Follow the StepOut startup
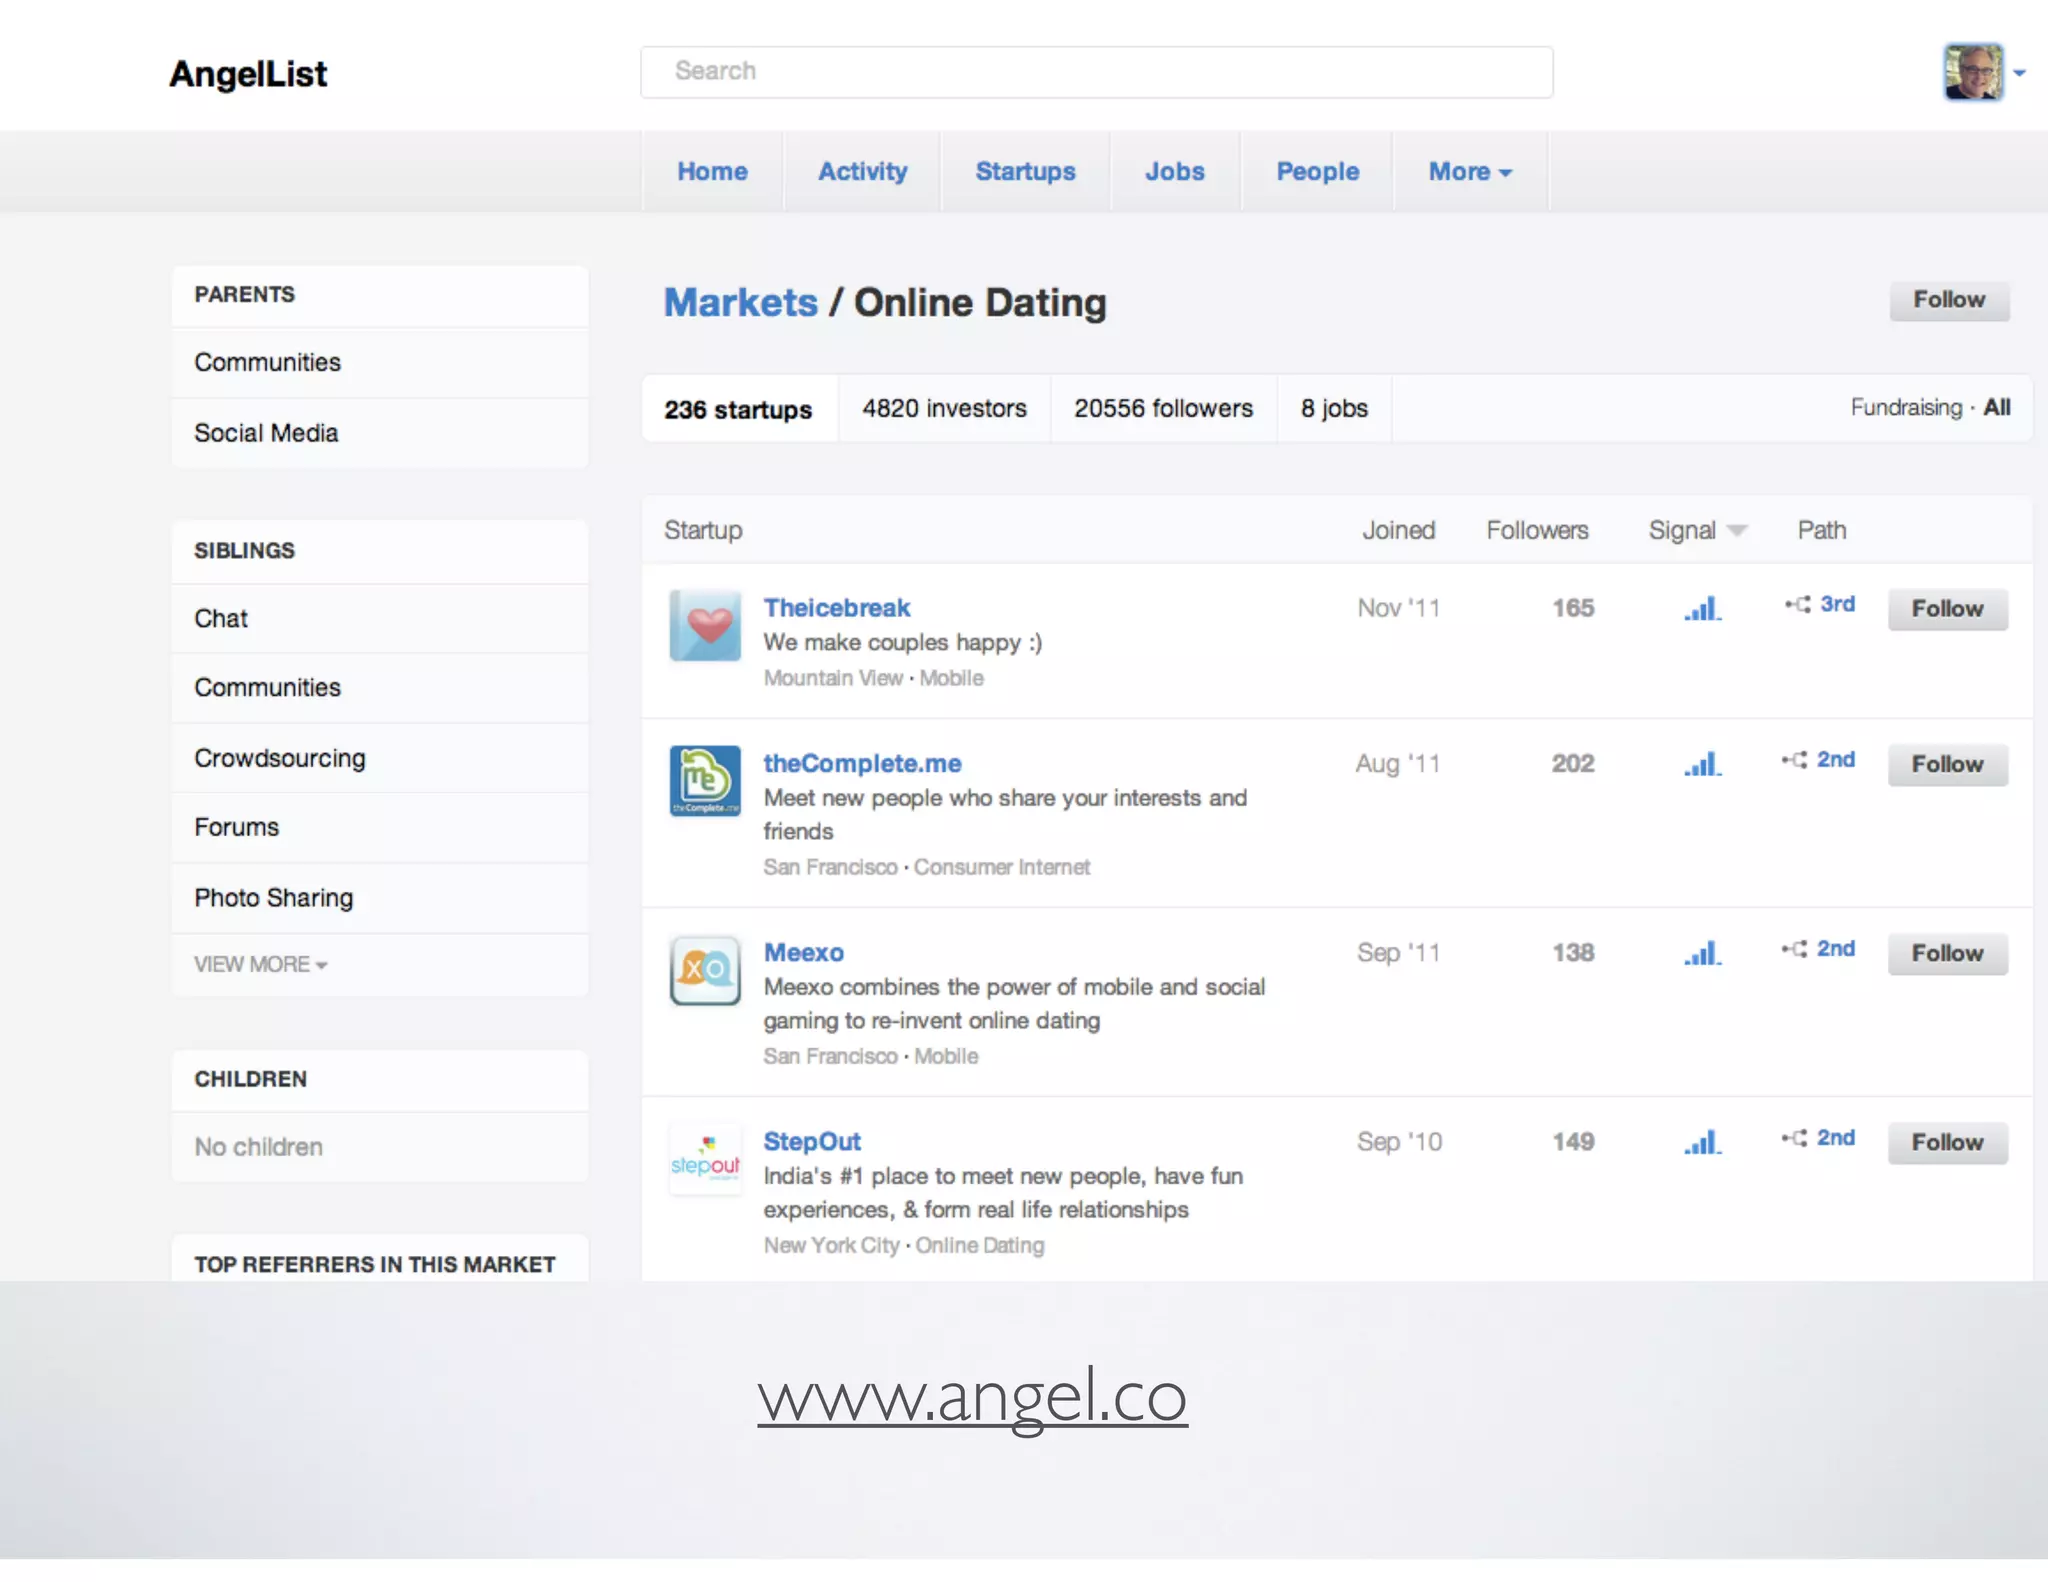The image size is (2048, 1582). coord(1947,1143)
